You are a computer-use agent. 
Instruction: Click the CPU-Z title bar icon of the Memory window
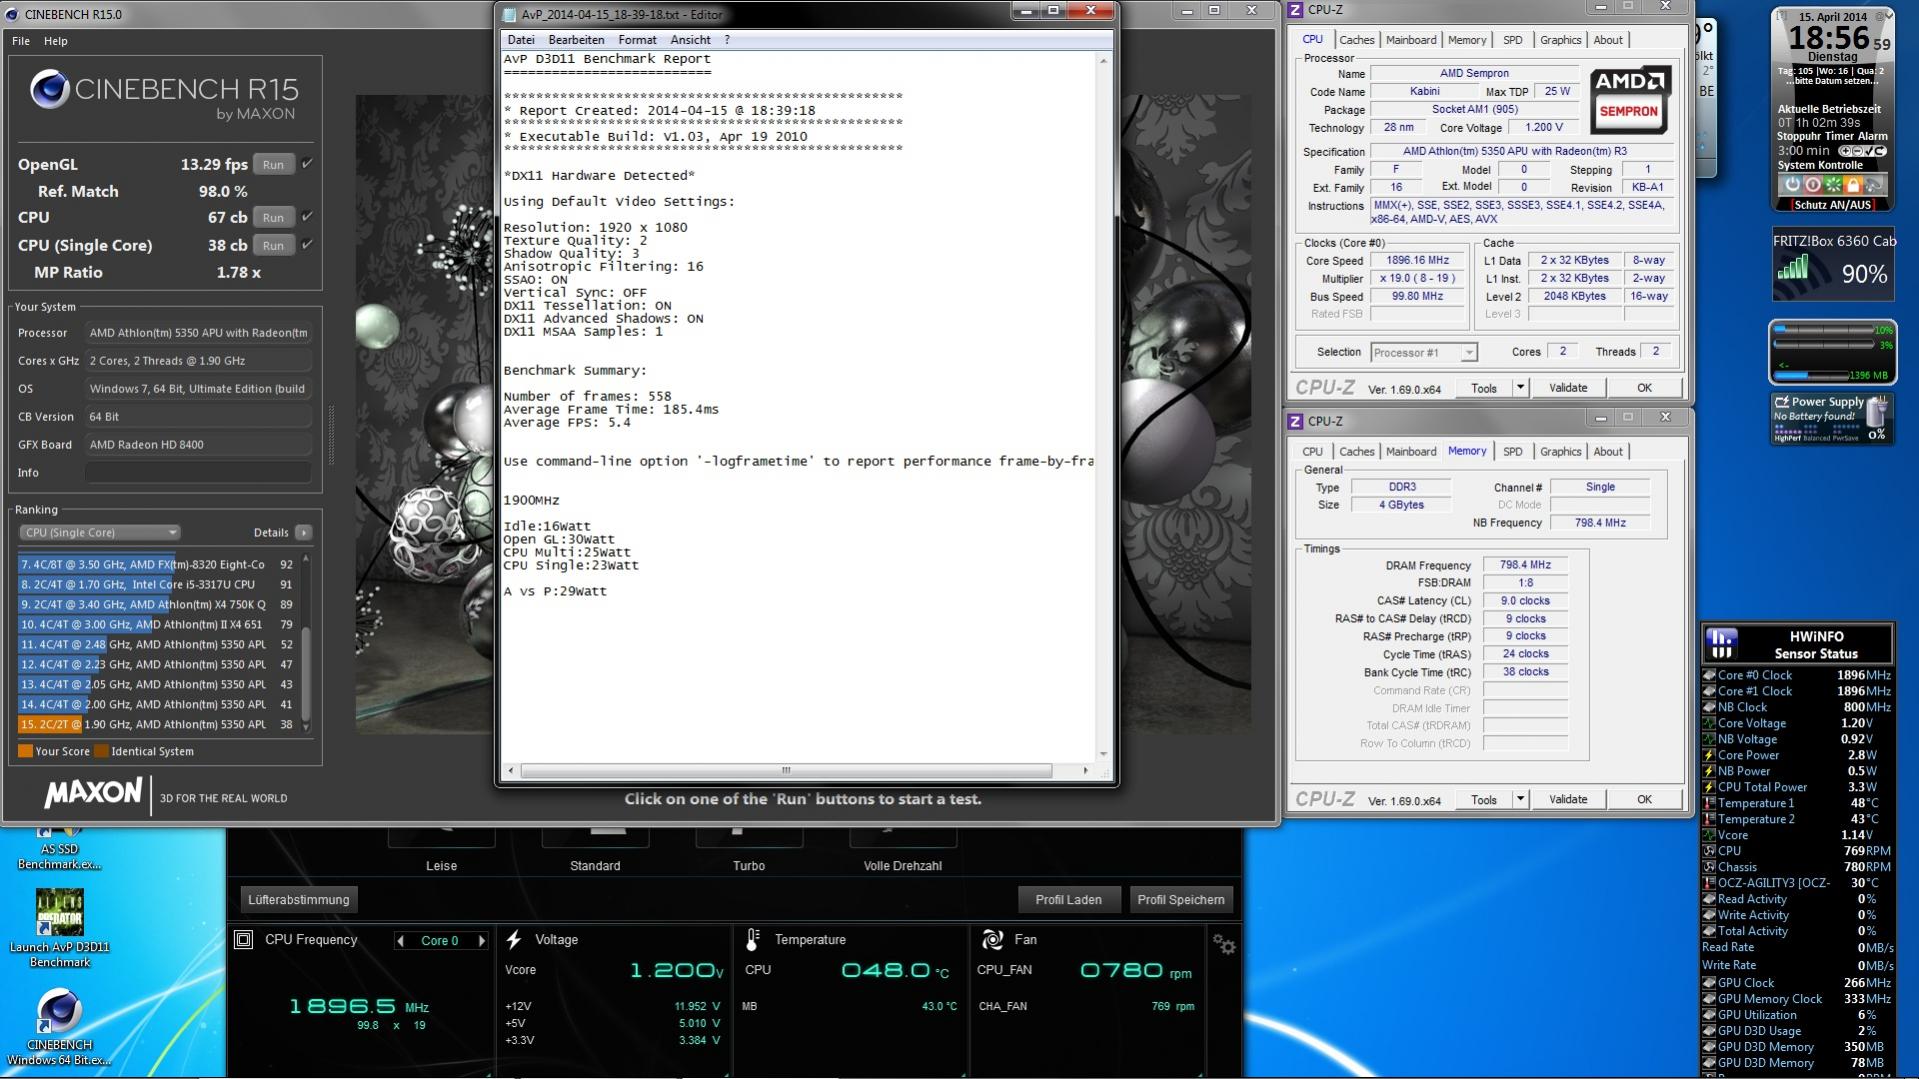[x=1295, y=421]
